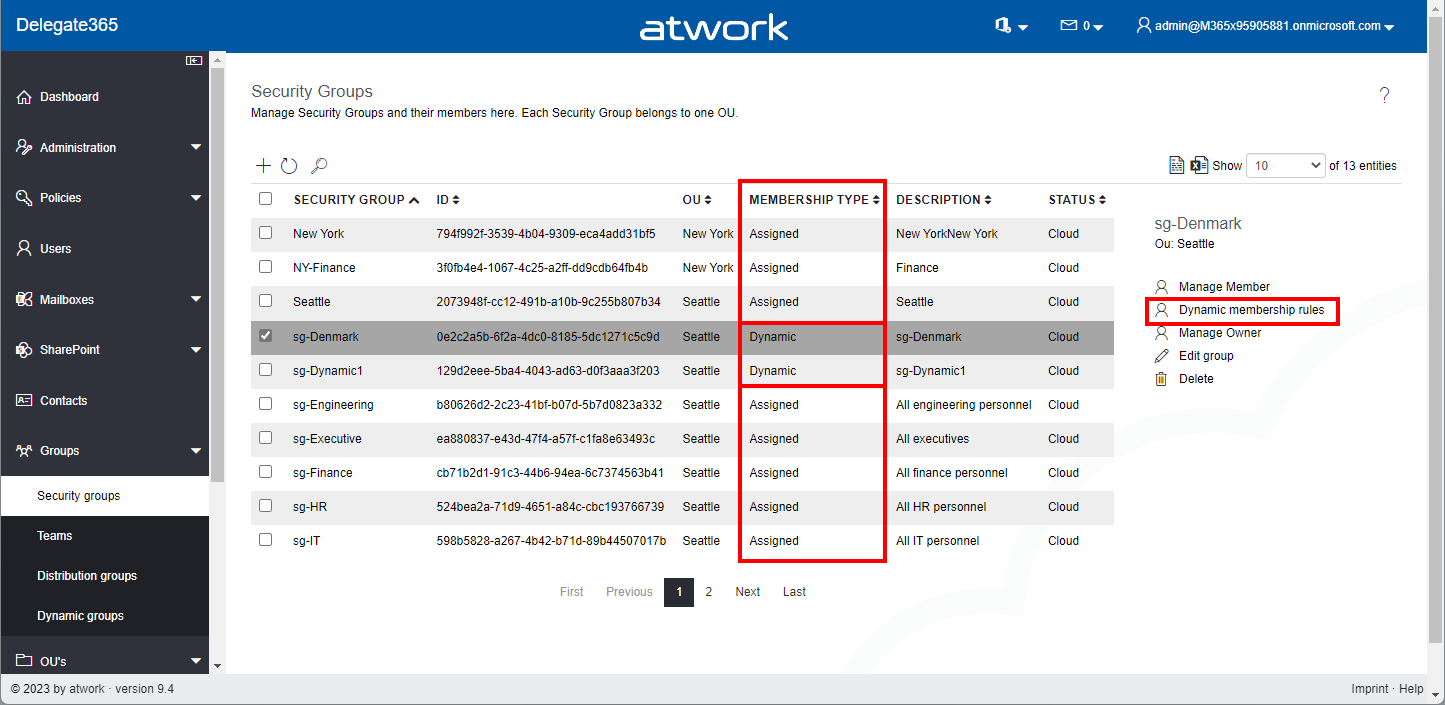The height and width of the screenshot is (705, 1445).
Task: Expand the Mailboxes menu arrow
Action: pos(196,299)
